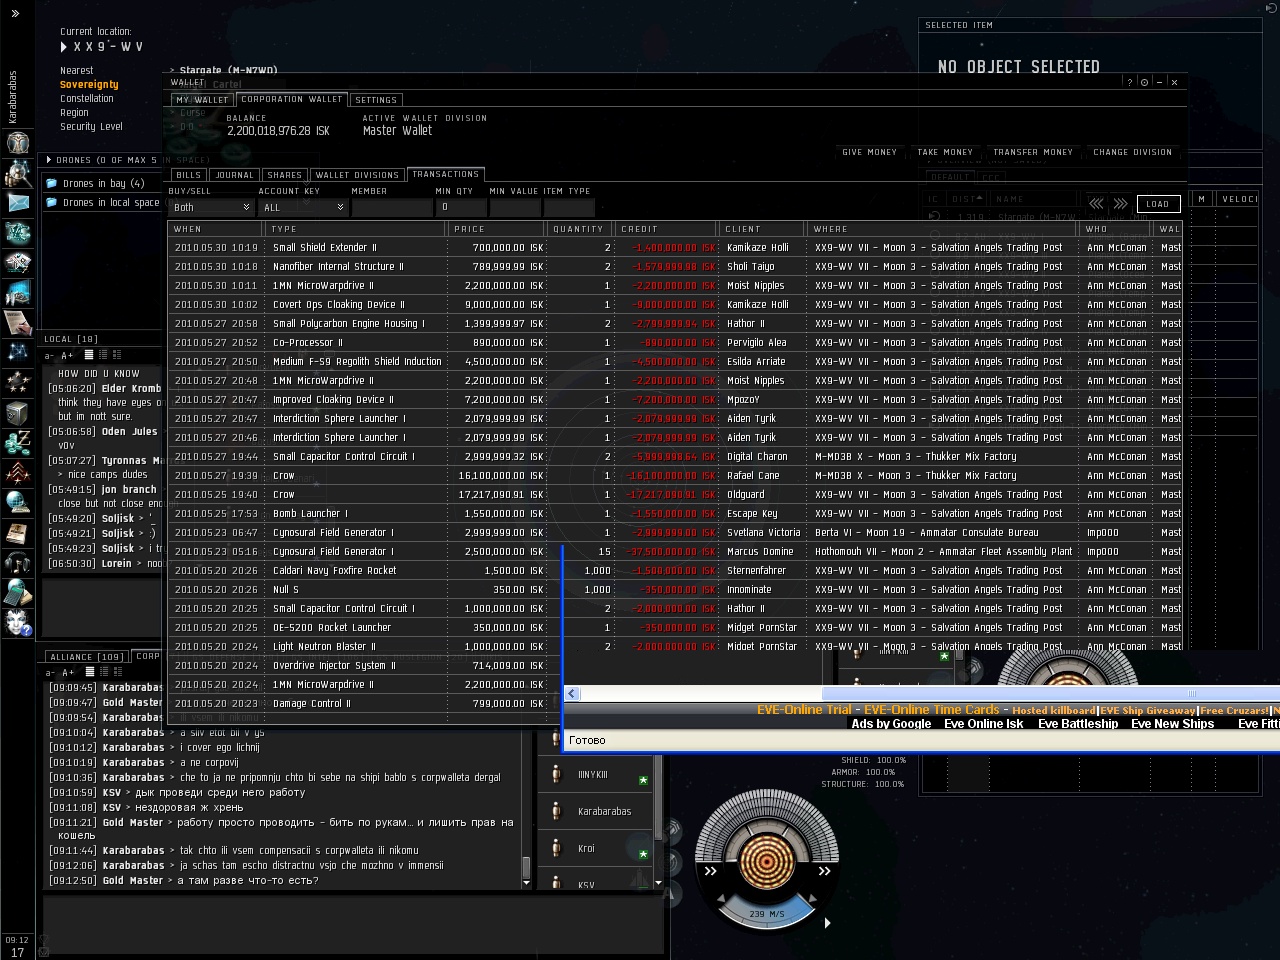The height and width of the screenshot is (960, 1280).
Task: Decrease Local chat font size (a-)
Action: click(x=50, y=355)
